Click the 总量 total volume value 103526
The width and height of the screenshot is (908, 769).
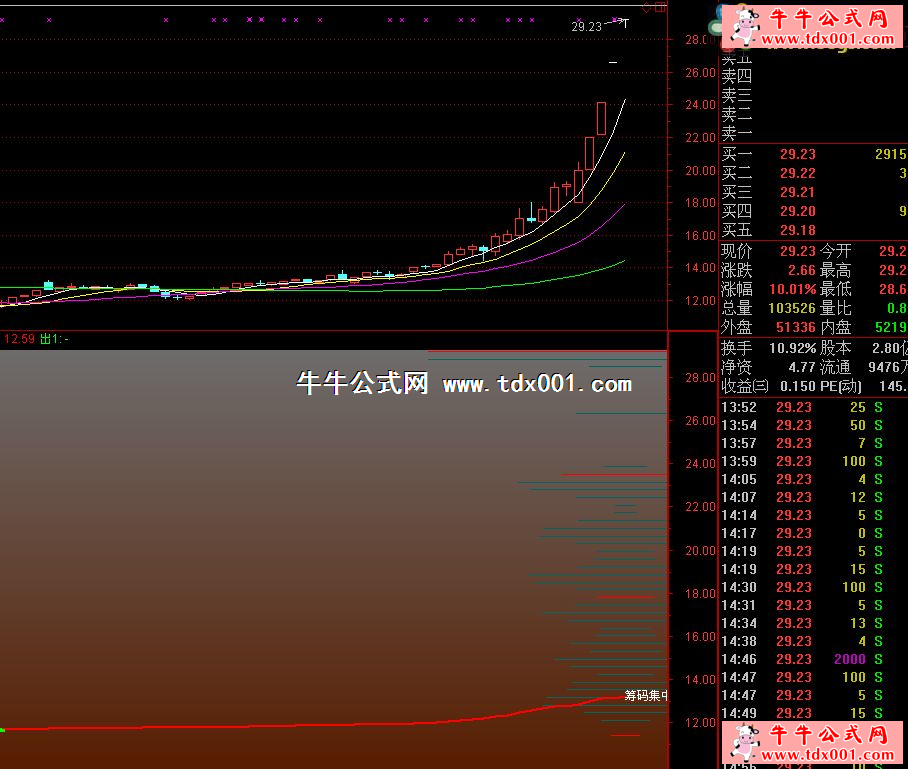pos(791,308)
